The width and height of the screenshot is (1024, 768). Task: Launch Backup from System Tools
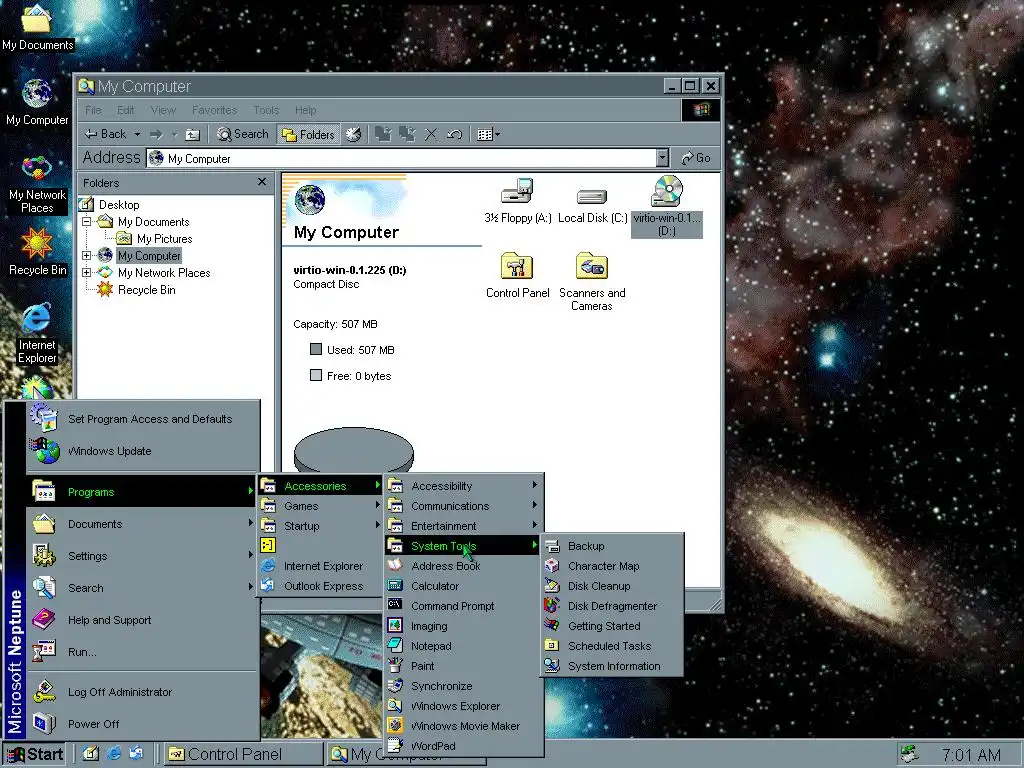(612, 546)
